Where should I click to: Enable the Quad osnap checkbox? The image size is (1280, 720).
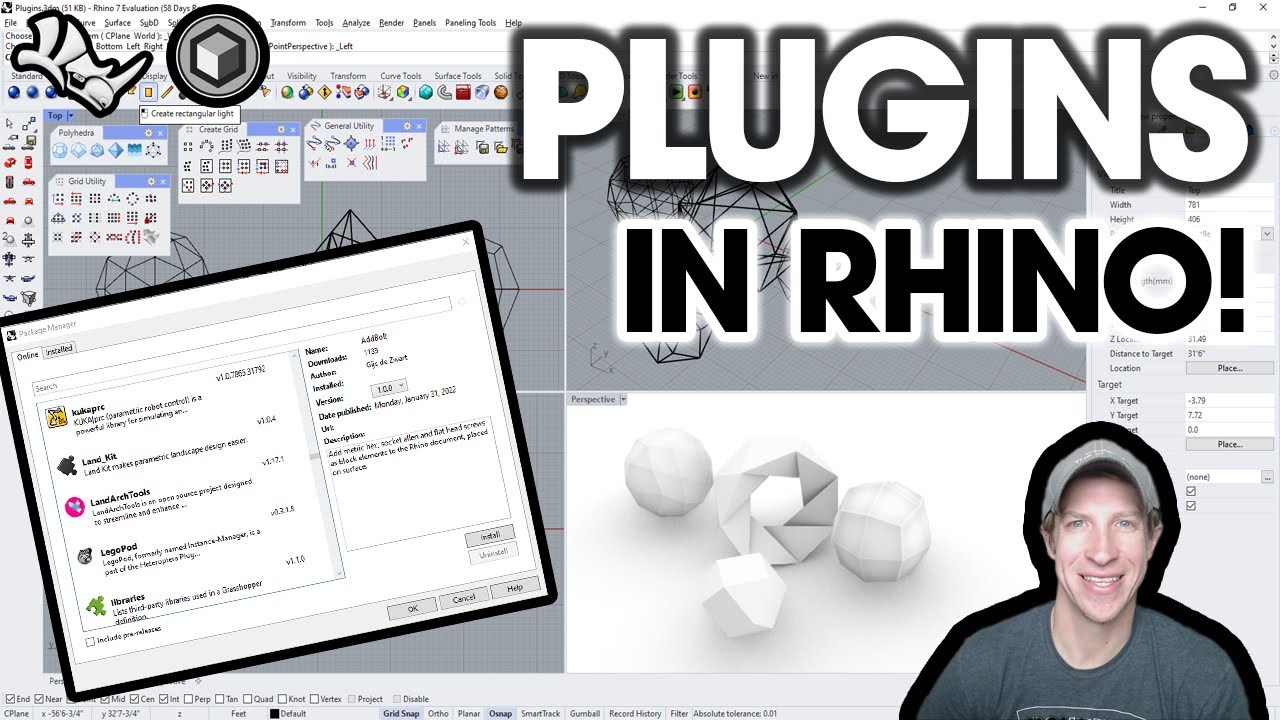click(247, 699)
